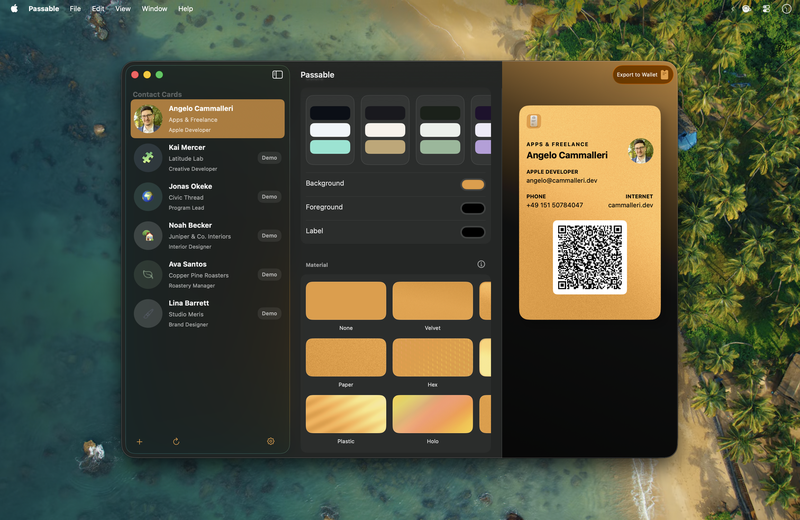Image resolution: width=800 pixels, height=520 pixels.
Task: Click the QR code on pass preview
Action: [x=590, y=257]
